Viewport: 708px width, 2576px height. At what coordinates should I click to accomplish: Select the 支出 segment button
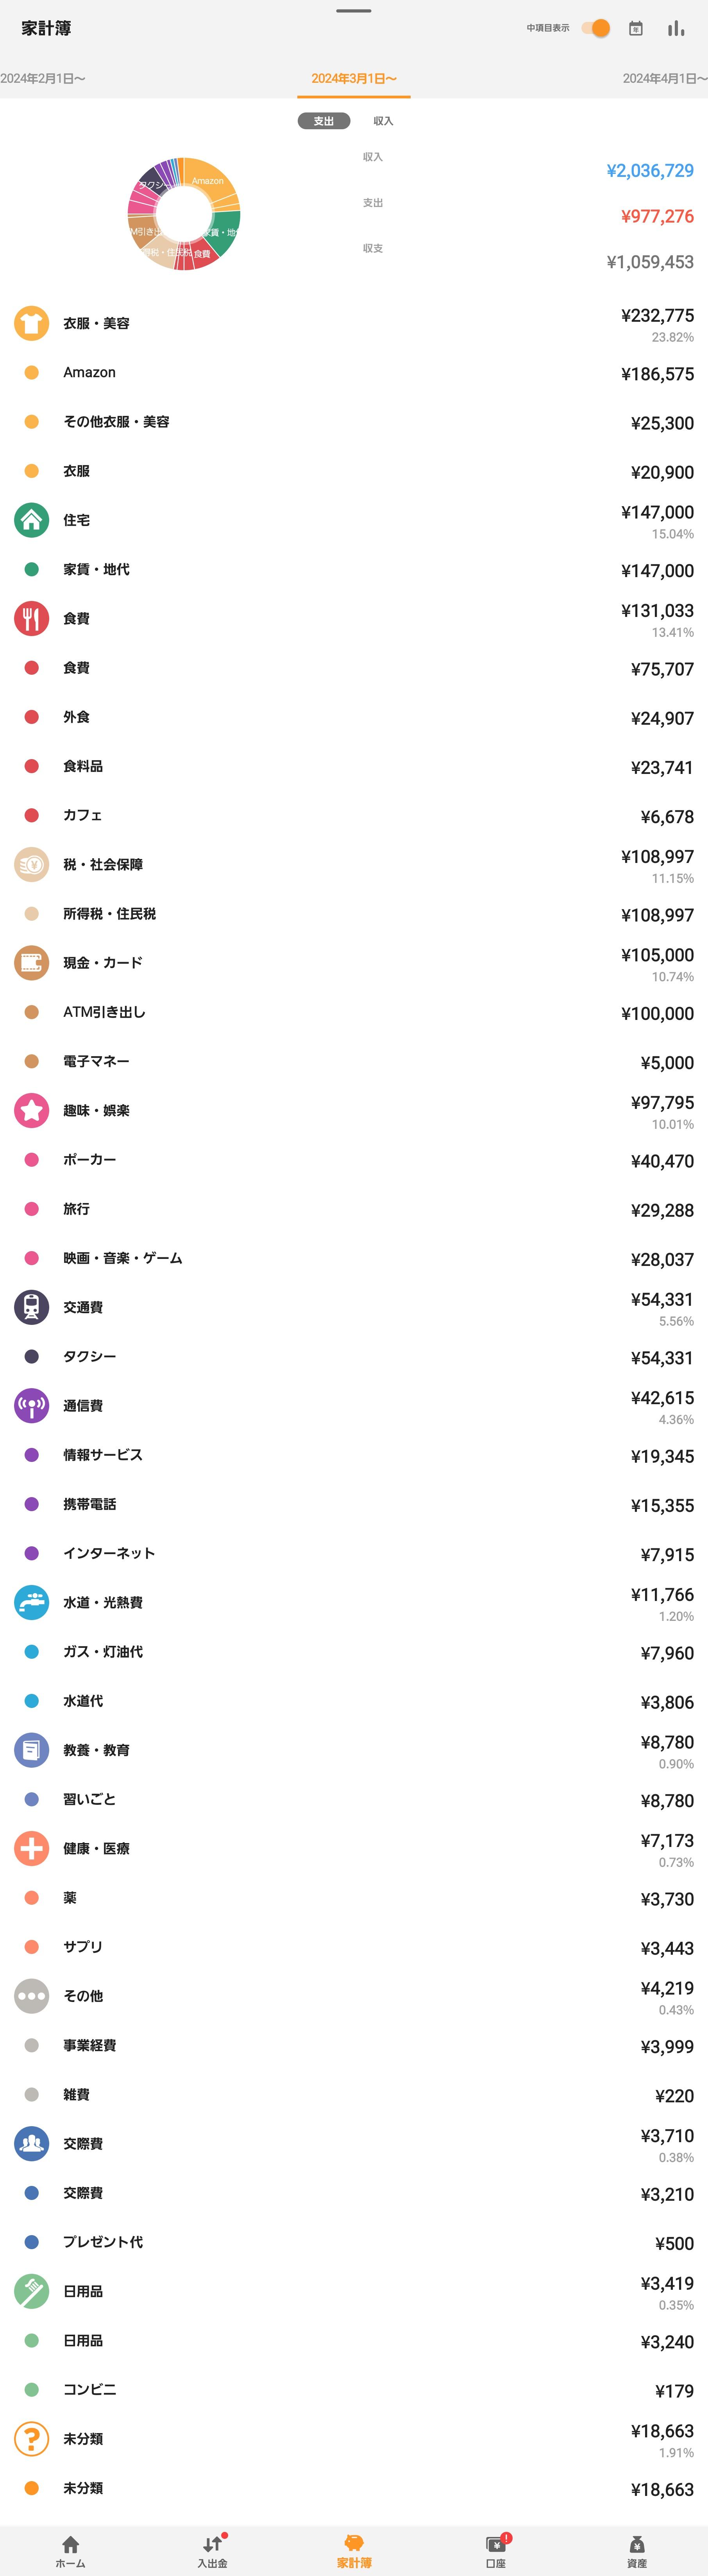pos(323,121)
